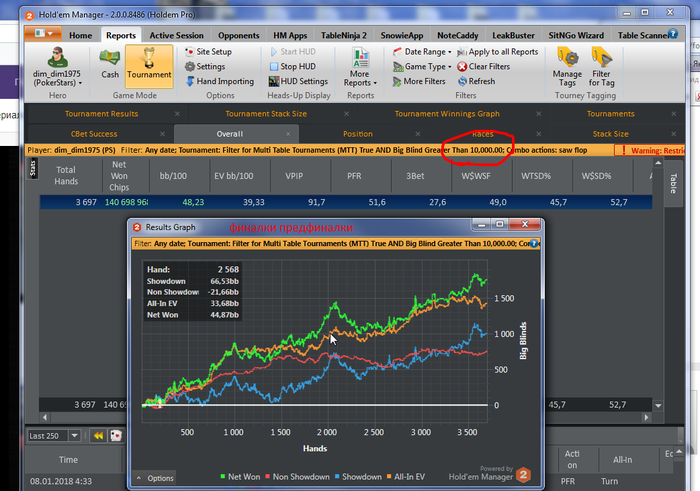Click Apply to all Reports
The image size is (700, 491).
[x=498, y=52]
